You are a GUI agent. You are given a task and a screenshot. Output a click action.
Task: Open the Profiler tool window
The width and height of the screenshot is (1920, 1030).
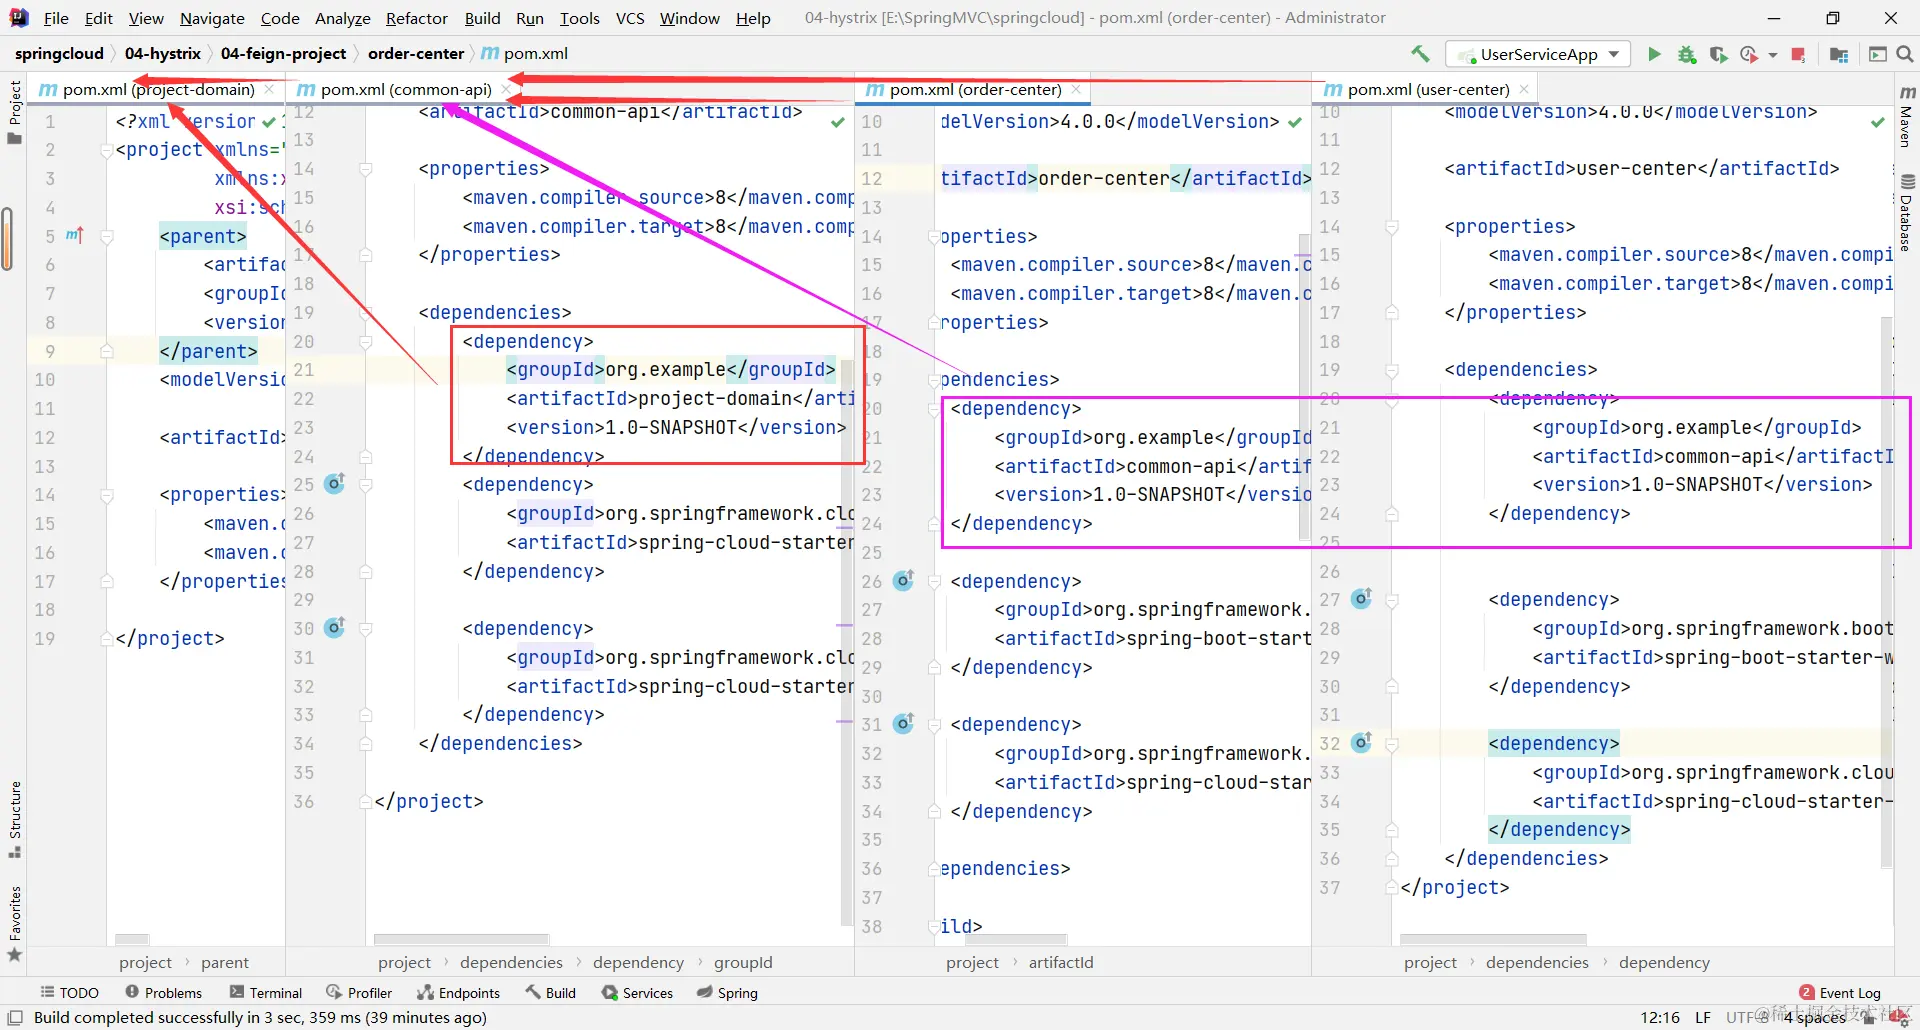click(359, 992)
